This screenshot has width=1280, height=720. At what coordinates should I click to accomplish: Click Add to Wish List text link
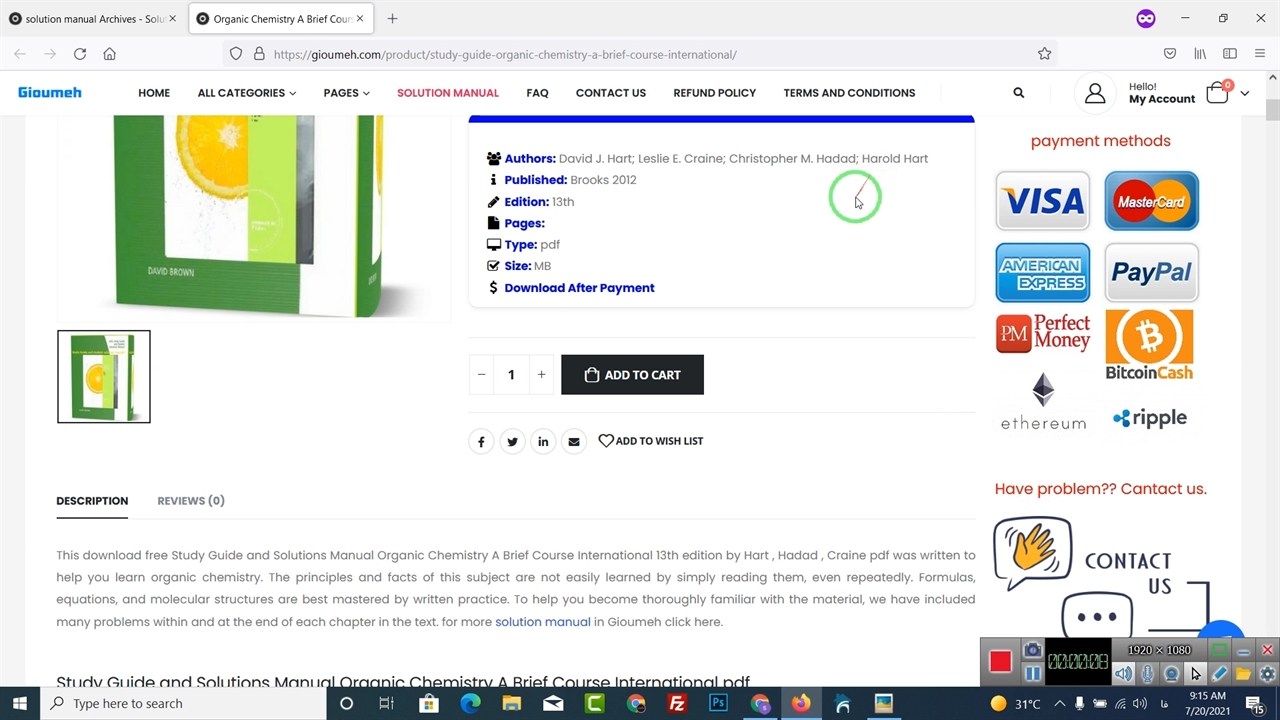pyautogui.click(x=659, y=441)
